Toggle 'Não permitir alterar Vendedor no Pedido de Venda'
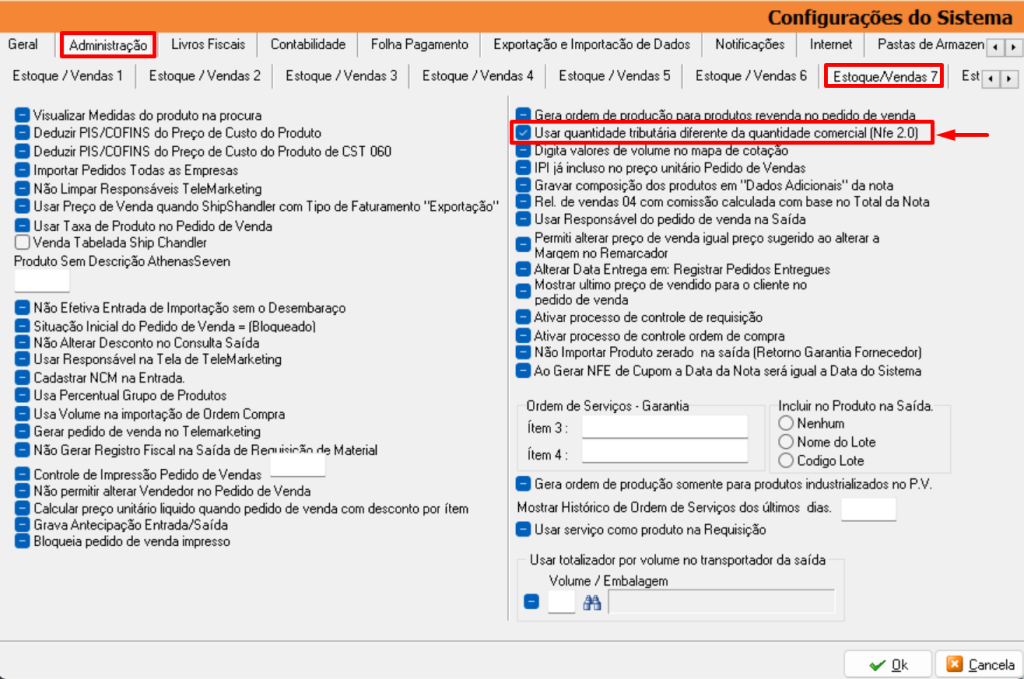Viewport: 1024px width, 679px height. [x=22, y=491]
